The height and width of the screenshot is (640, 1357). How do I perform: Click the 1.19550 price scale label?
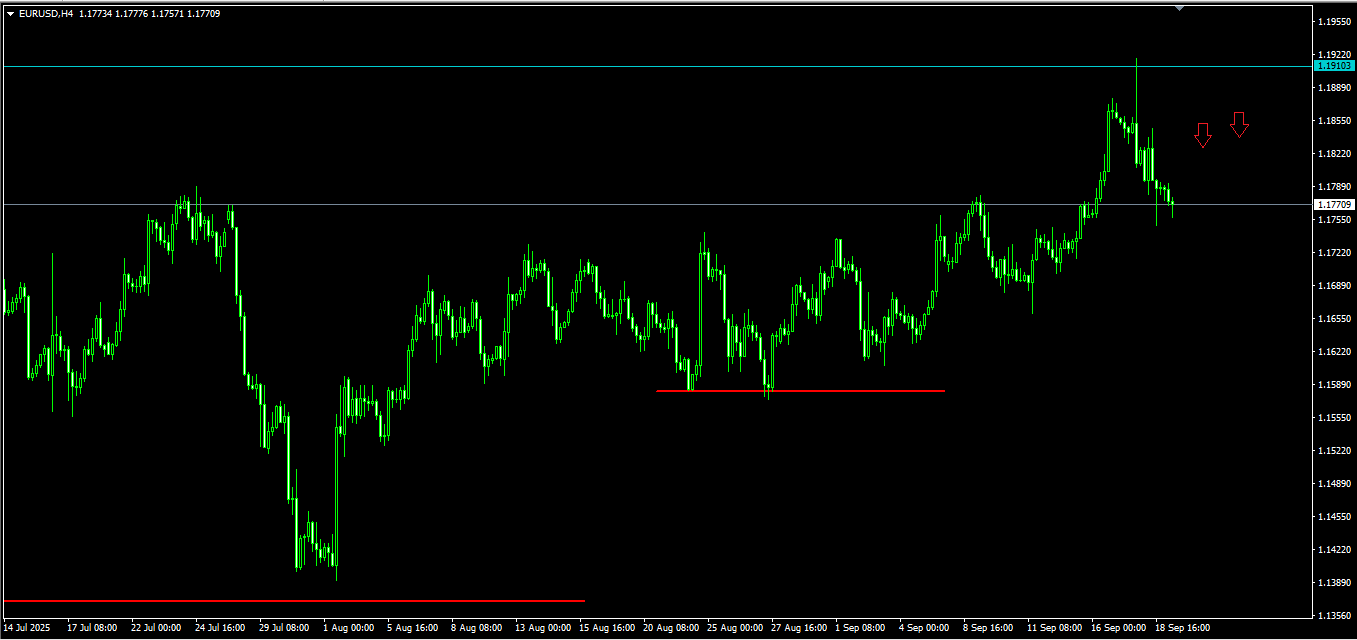tap(1334, 21)
